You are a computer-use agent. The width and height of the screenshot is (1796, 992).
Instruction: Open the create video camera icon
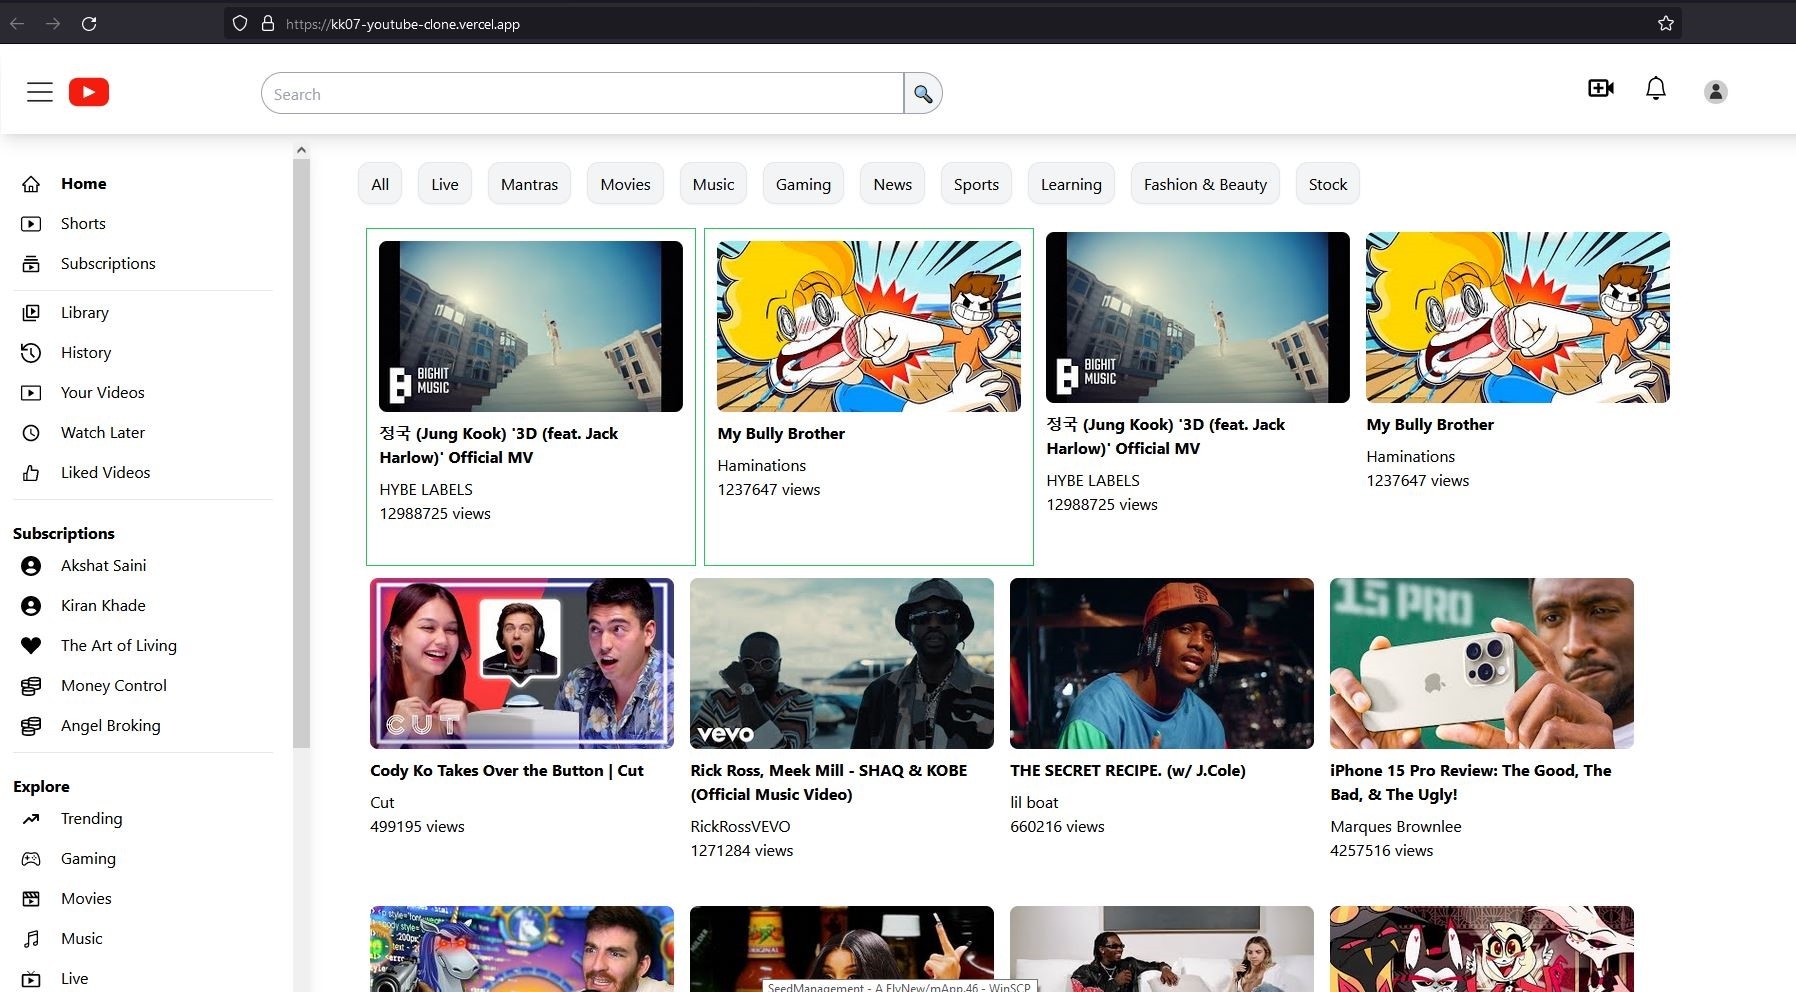tap(1601, 88)
